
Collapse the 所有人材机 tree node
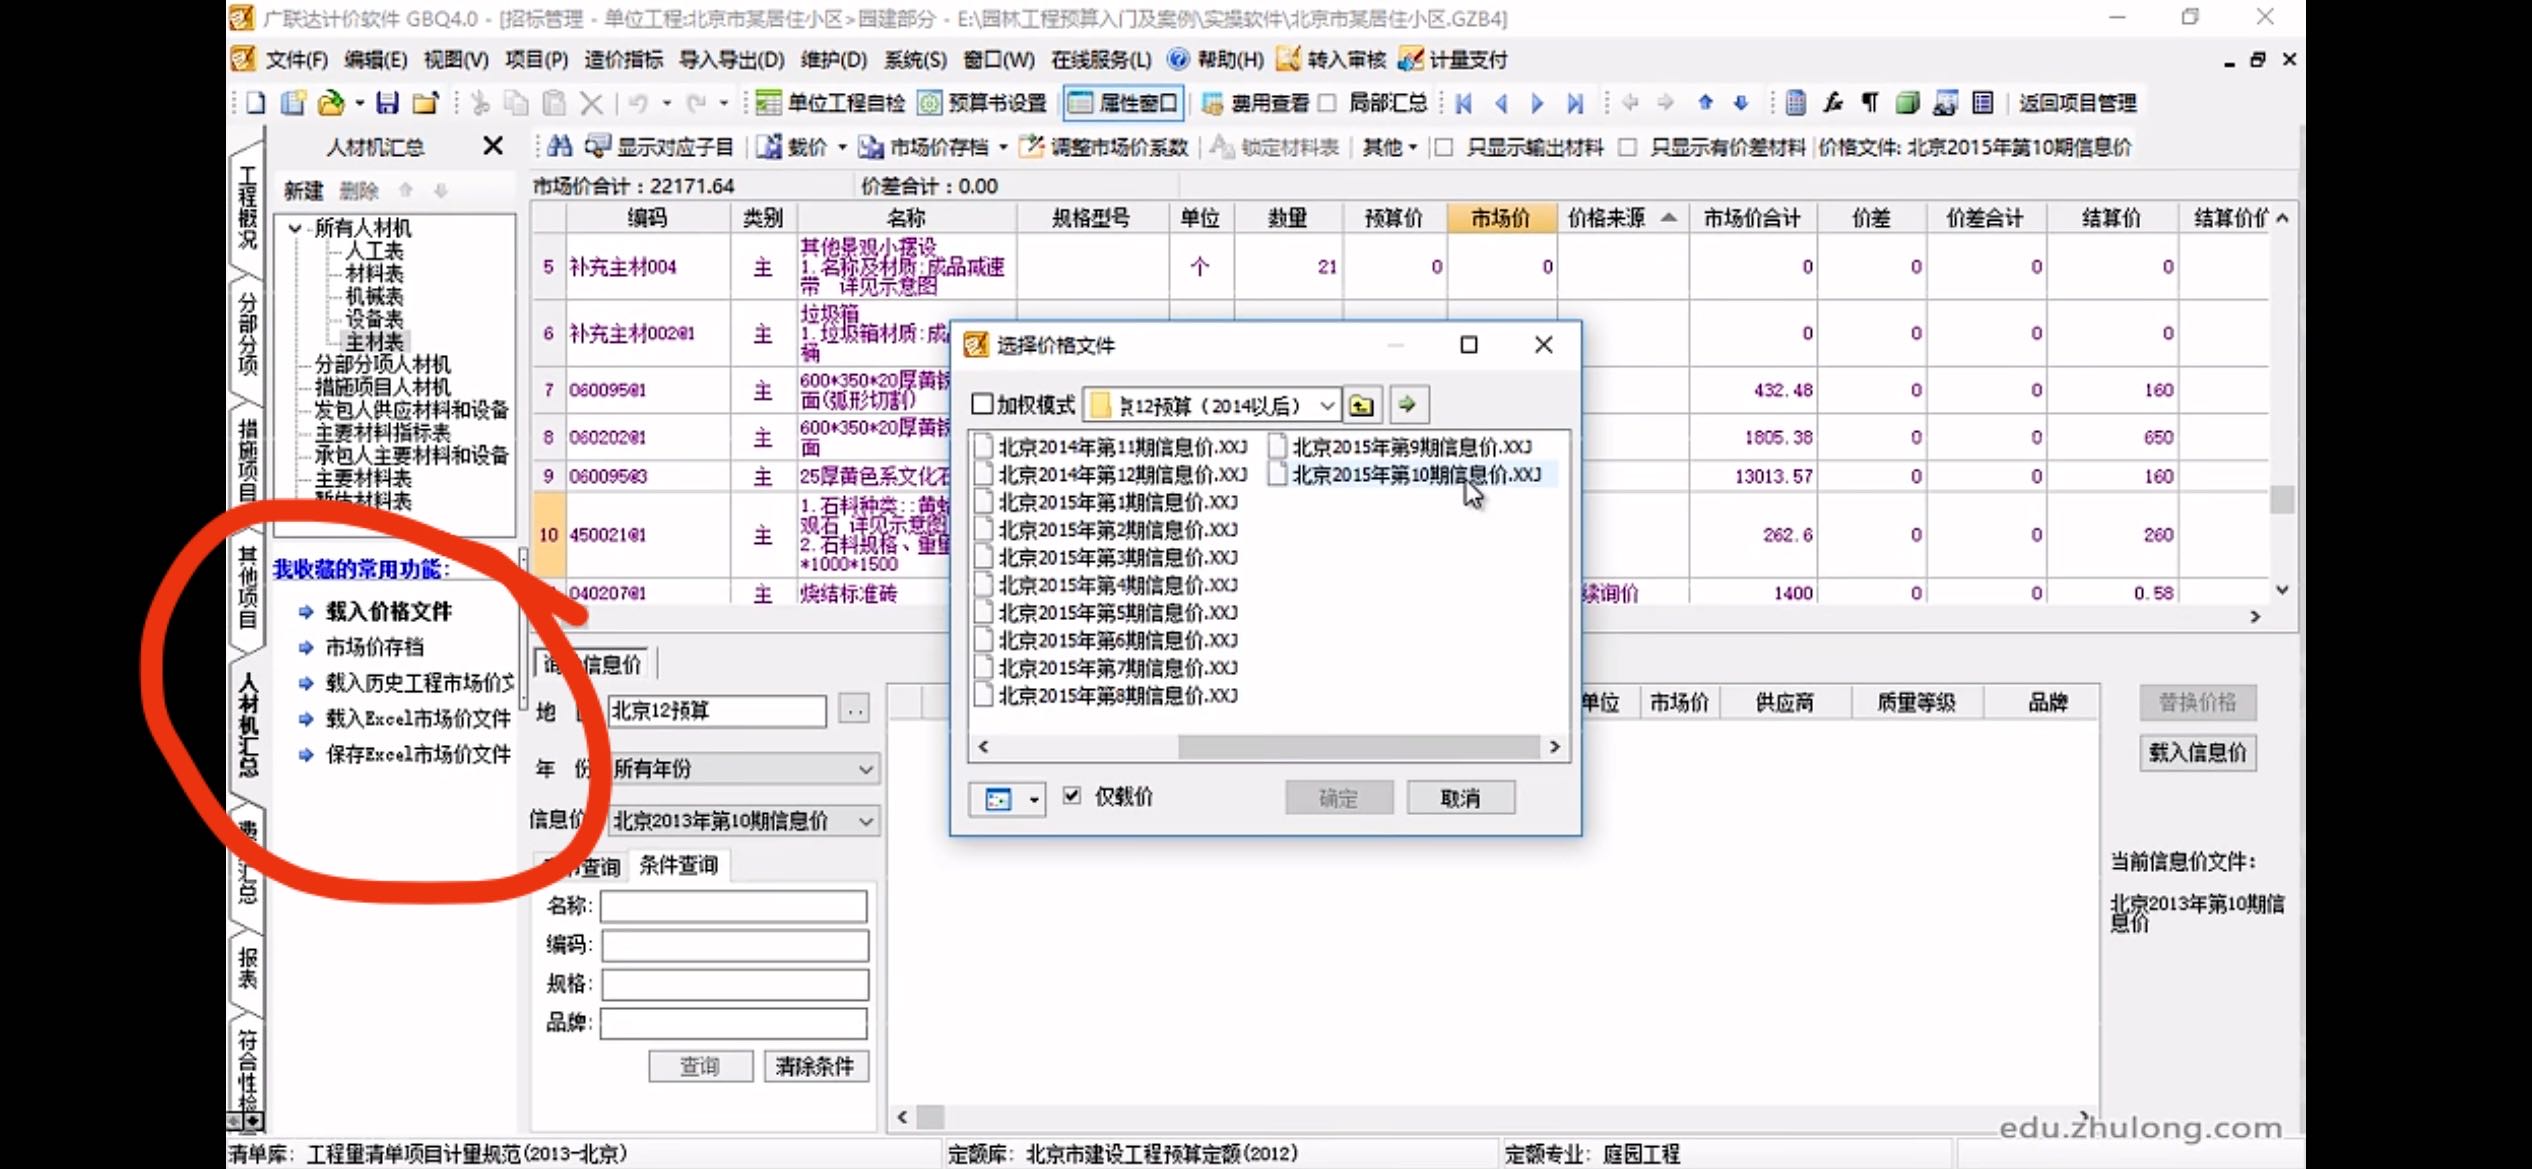coord(294,228)
